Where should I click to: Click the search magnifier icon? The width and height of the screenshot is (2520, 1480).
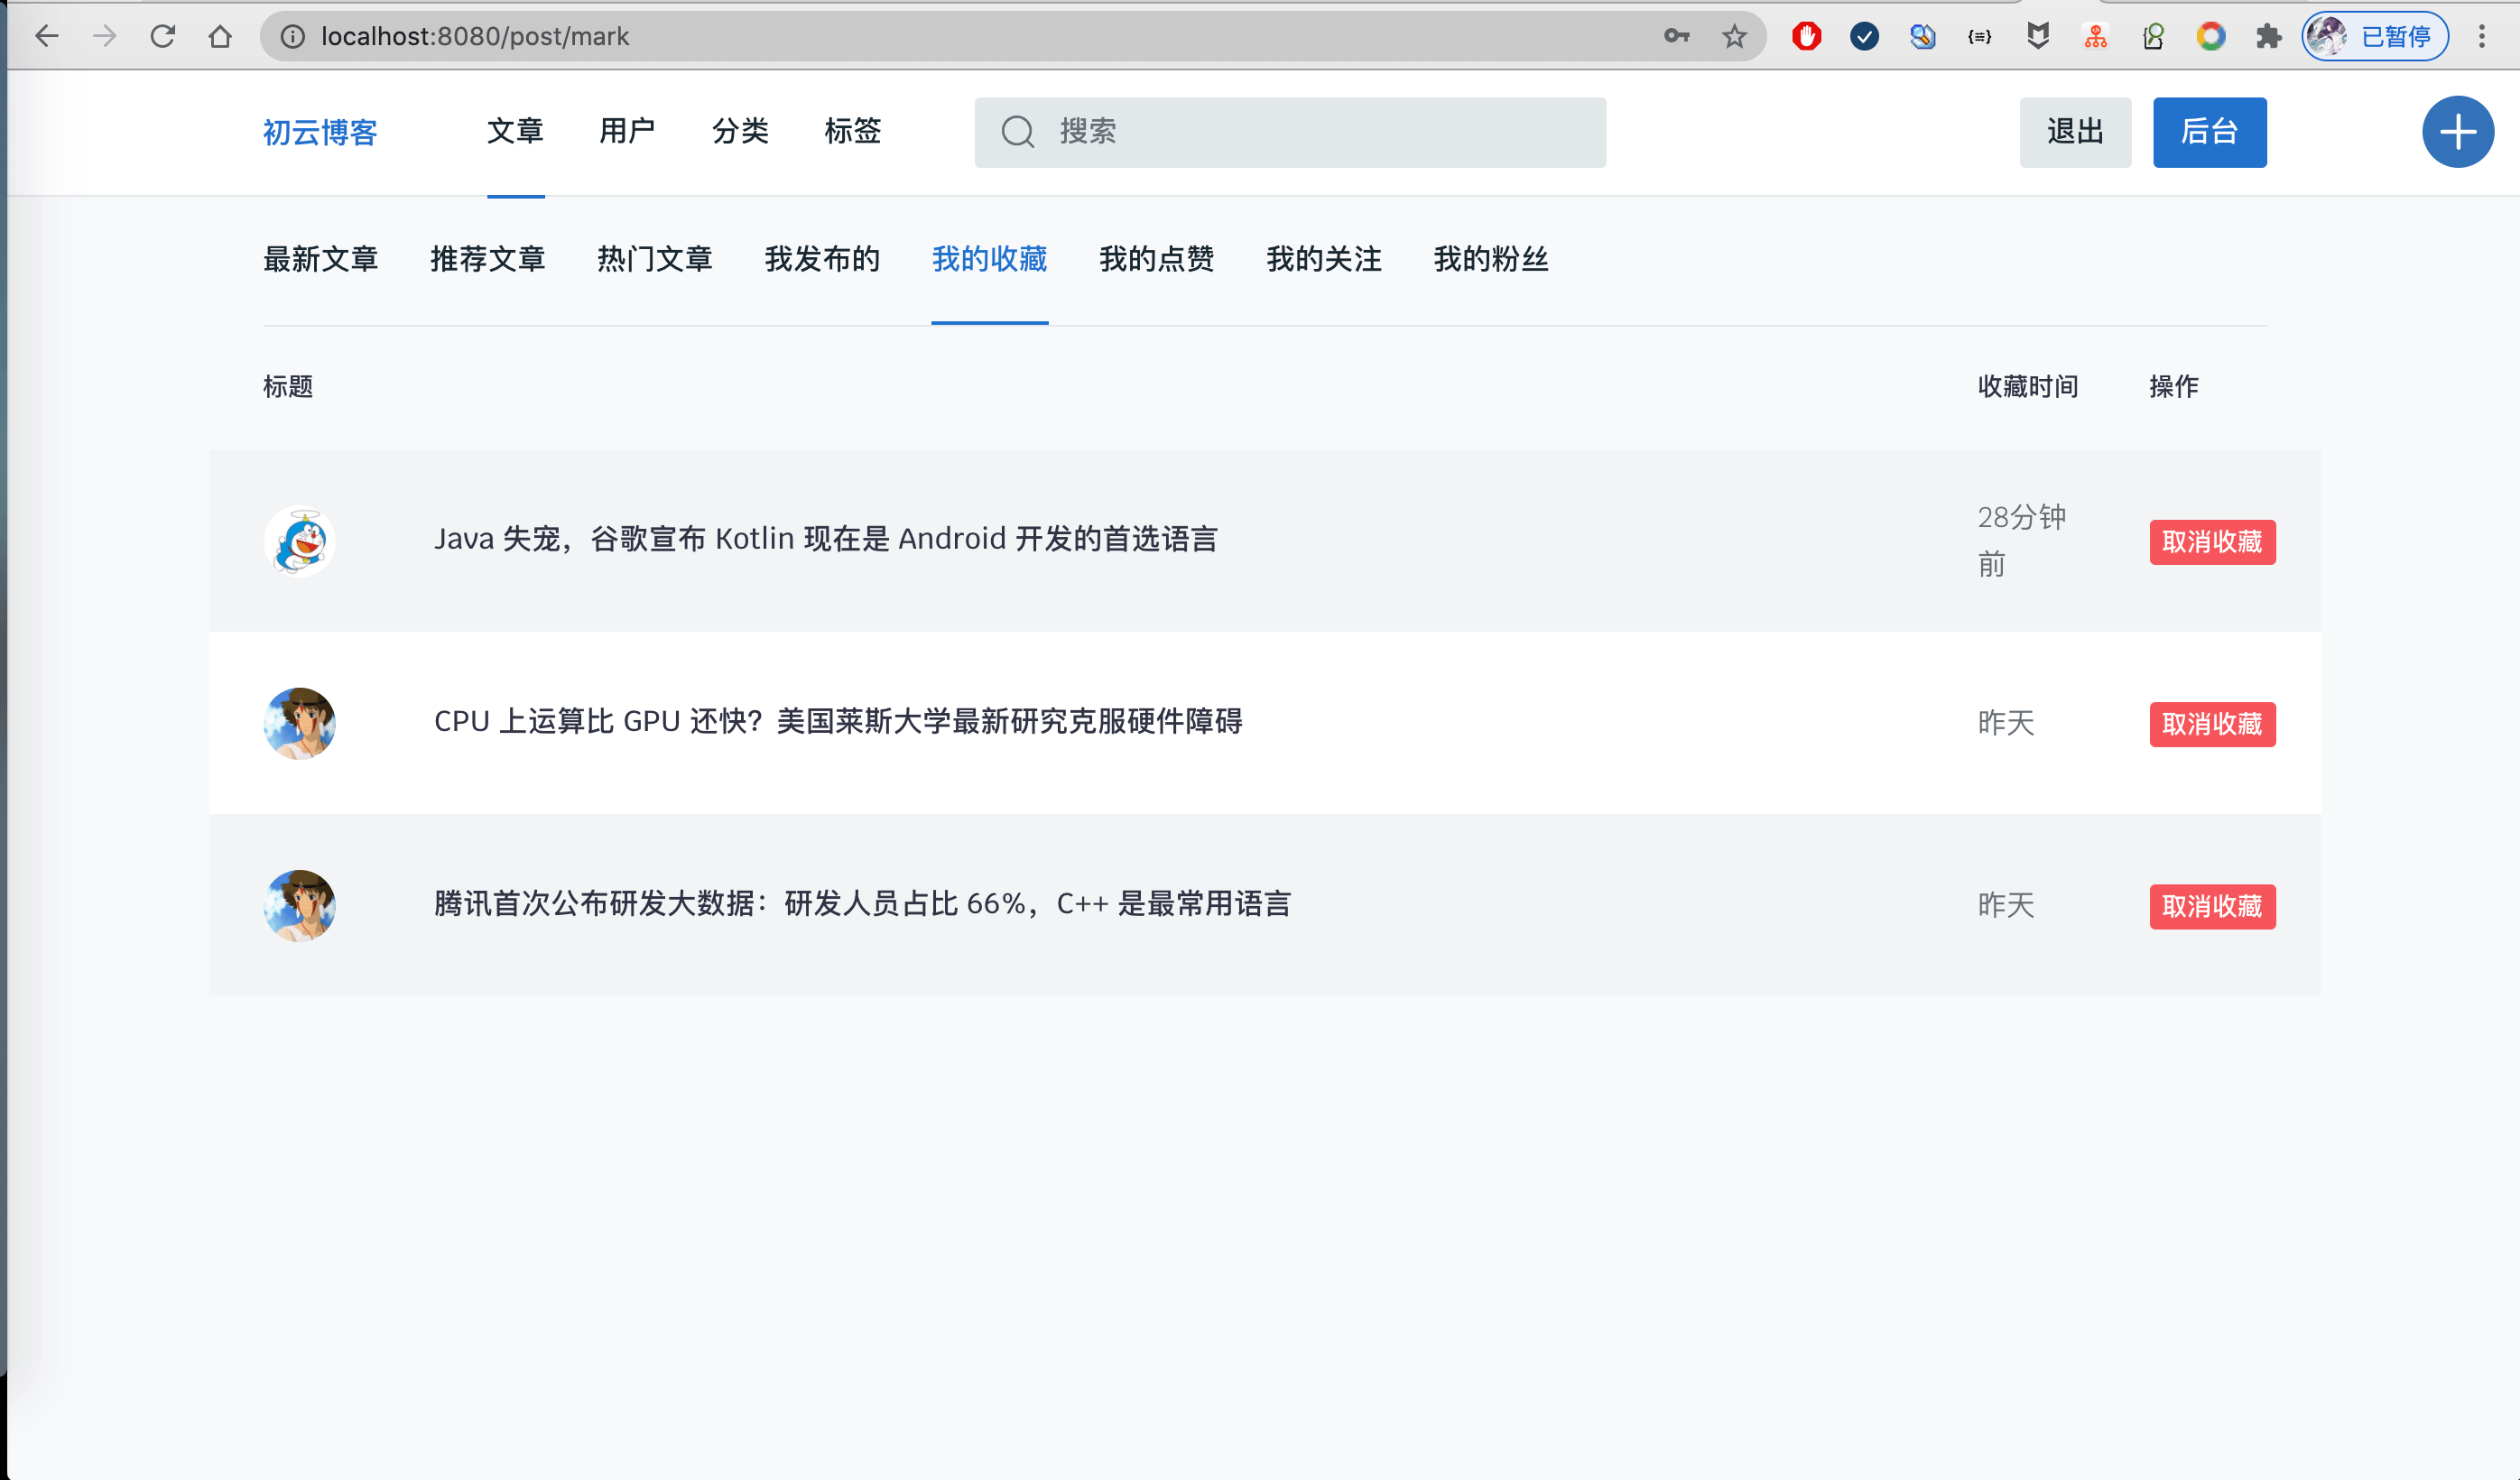pyautogui.click(x=1018, y=132)
